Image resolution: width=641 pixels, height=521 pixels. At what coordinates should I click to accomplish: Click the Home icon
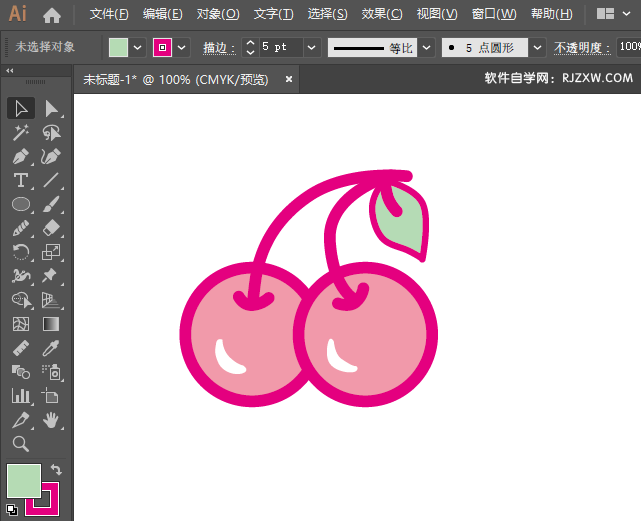coord(52,15)
